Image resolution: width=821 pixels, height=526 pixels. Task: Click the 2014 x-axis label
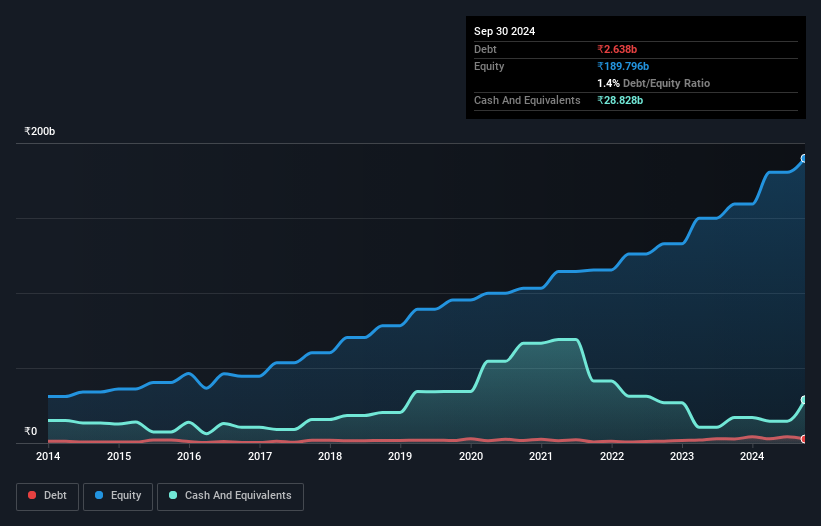click(48, 456)
